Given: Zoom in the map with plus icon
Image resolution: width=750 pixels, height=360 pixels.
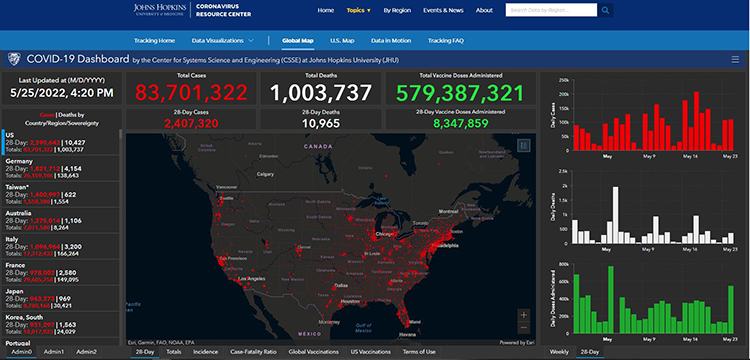Looking at the screenshot, I should (524, 315).
